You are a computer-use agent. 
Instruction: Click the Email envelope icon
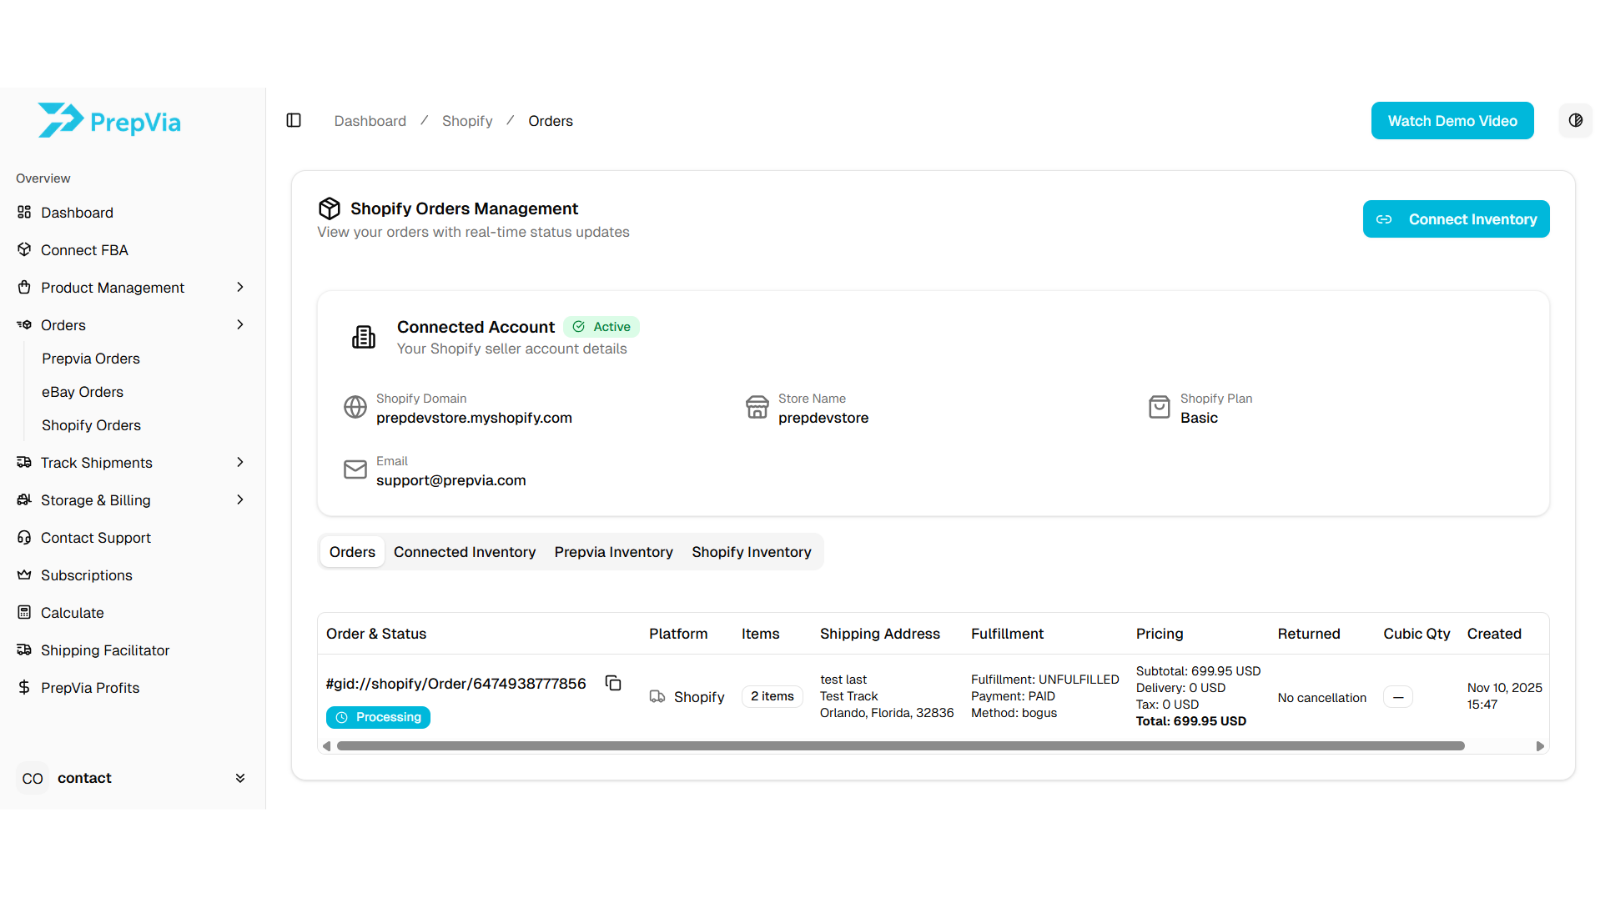tap(355, 470)
